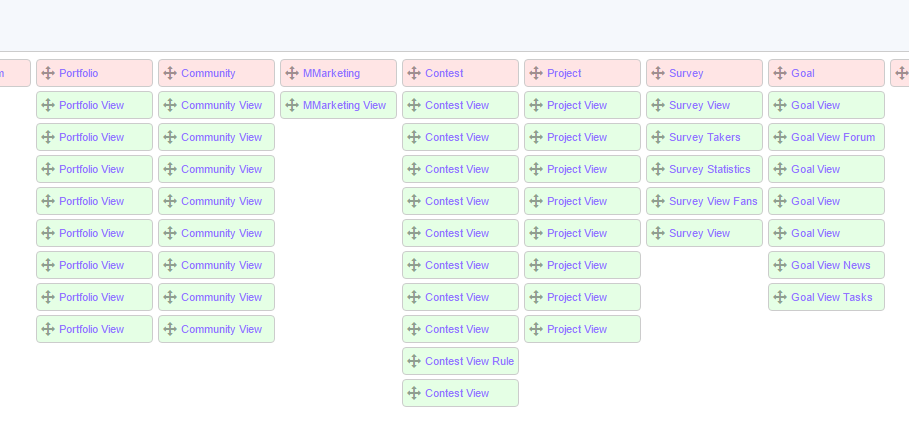Click the move icon on Project header
909x424 pixels.
(536, 73)
